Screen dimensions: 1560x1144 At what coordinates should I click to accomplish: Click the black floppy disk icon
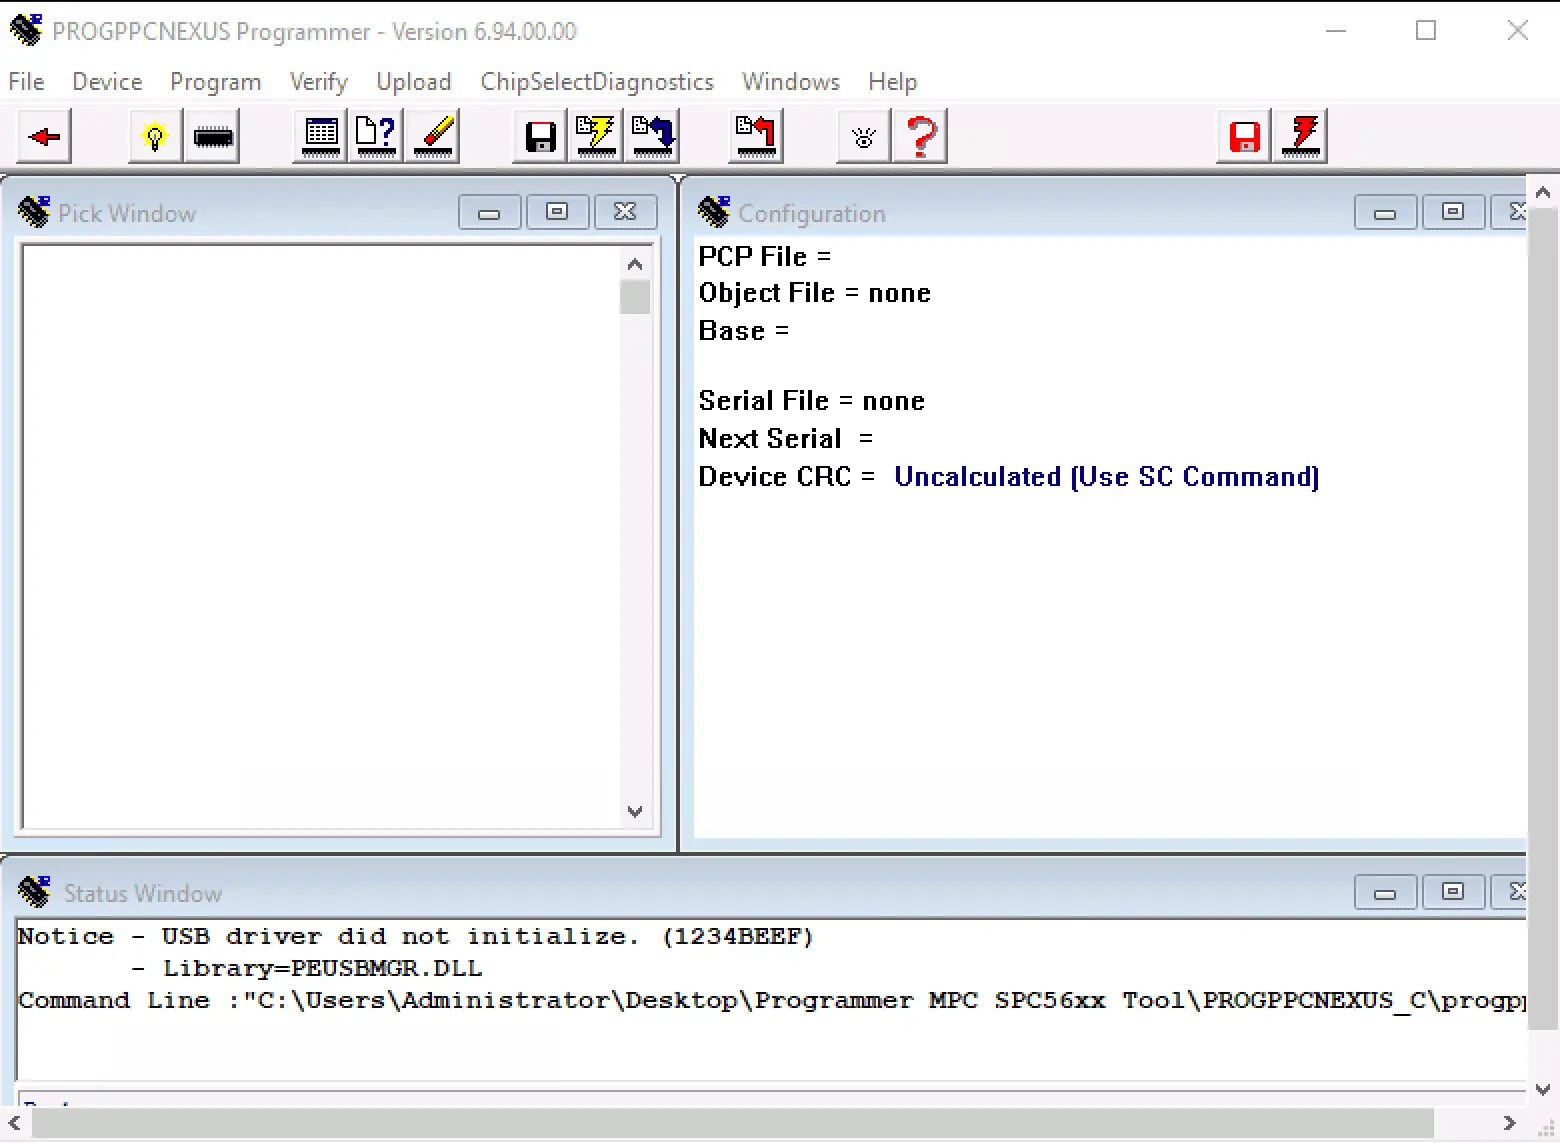point(540,136)
